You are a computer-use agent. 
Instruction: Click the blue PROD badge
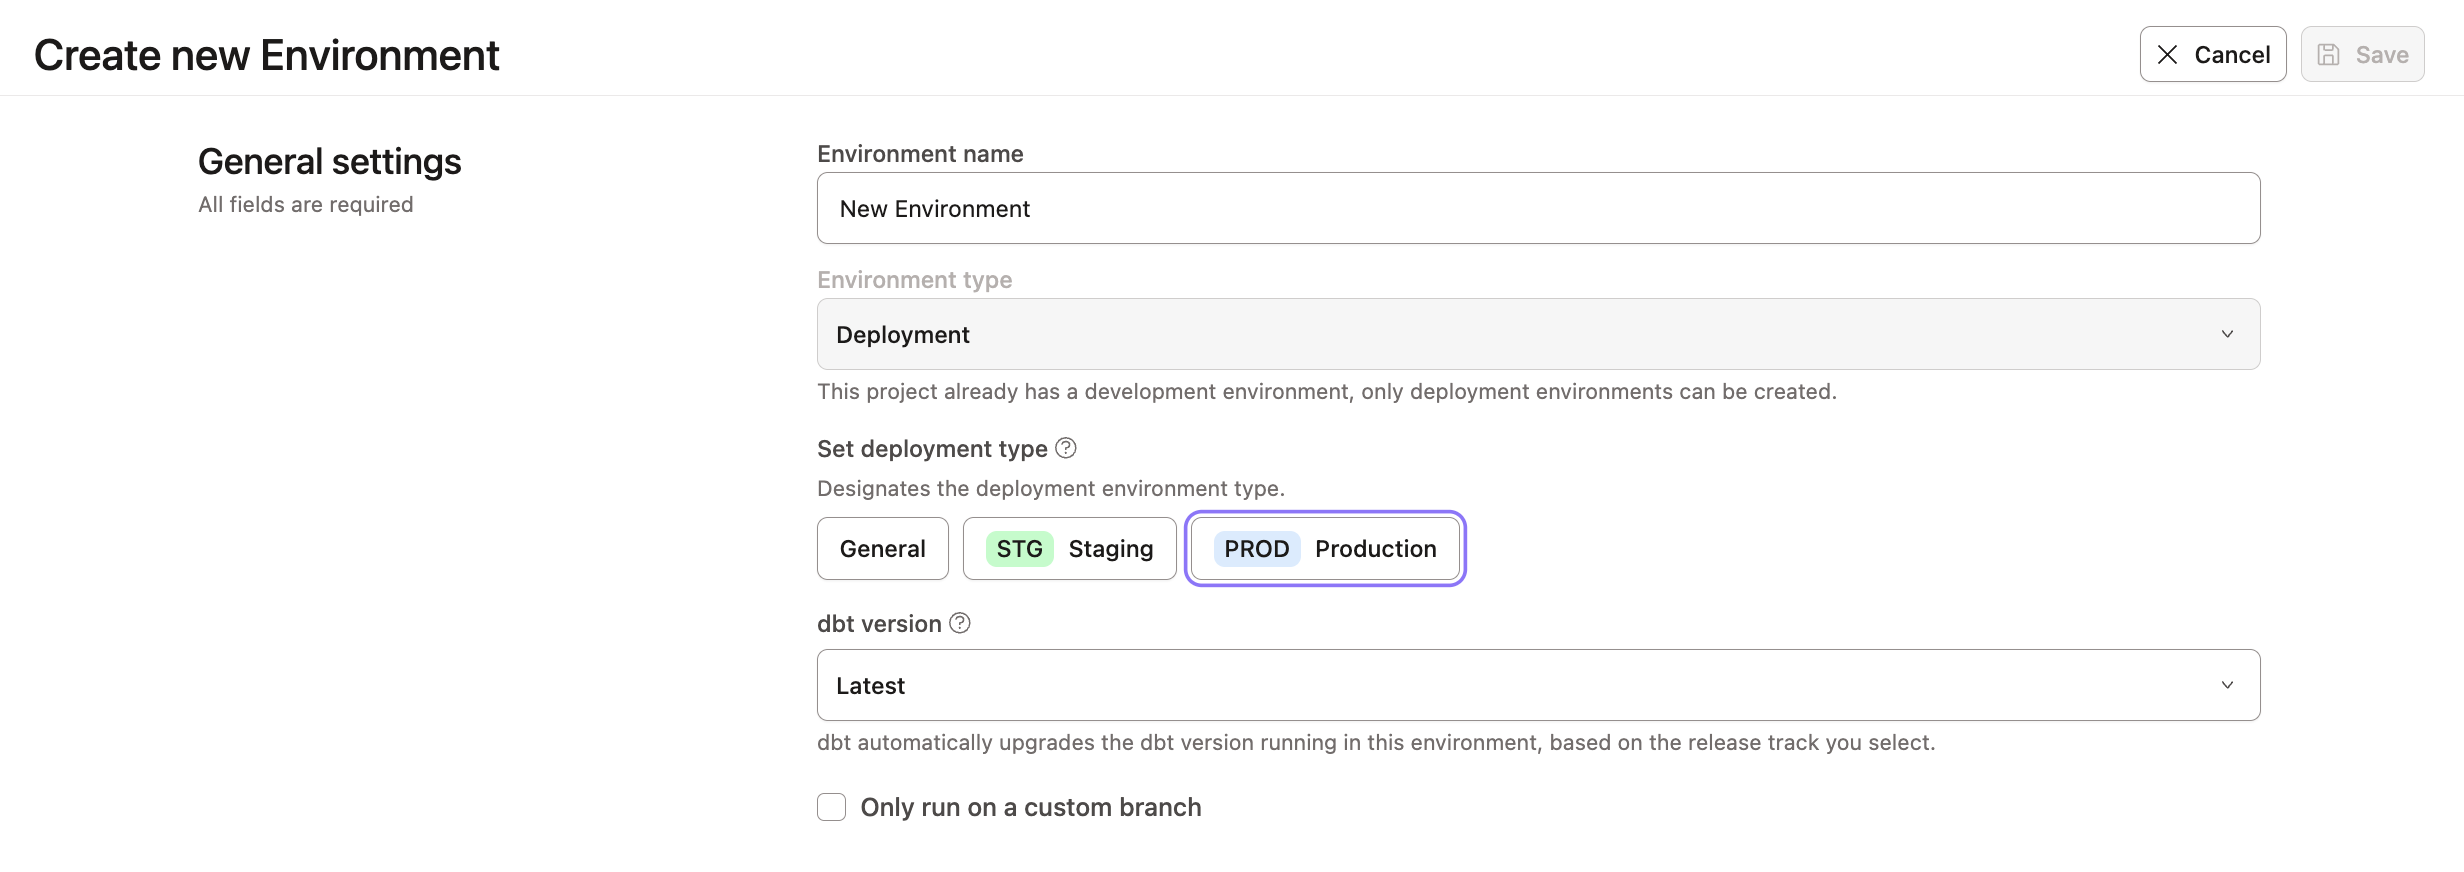coord(1256,549)
